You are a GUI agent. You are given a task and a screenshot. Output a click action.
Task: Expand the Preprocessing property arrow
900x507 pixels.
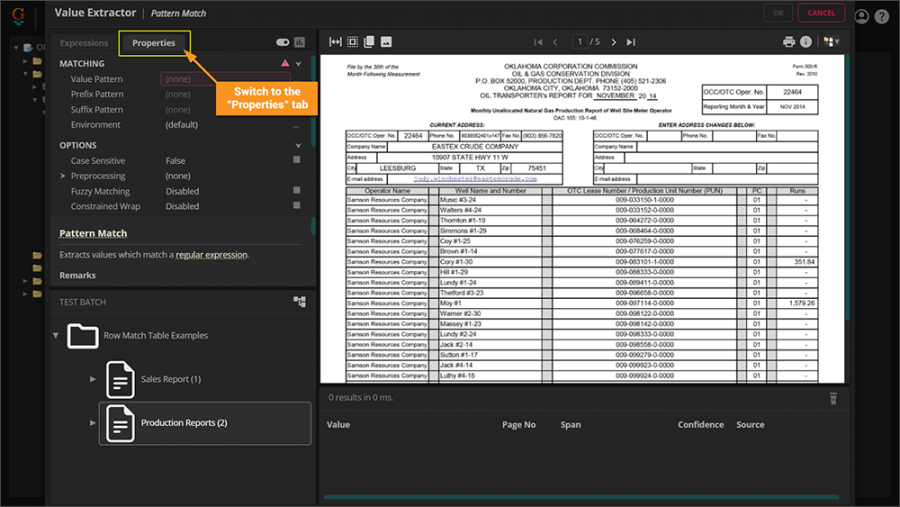[62, 176]
